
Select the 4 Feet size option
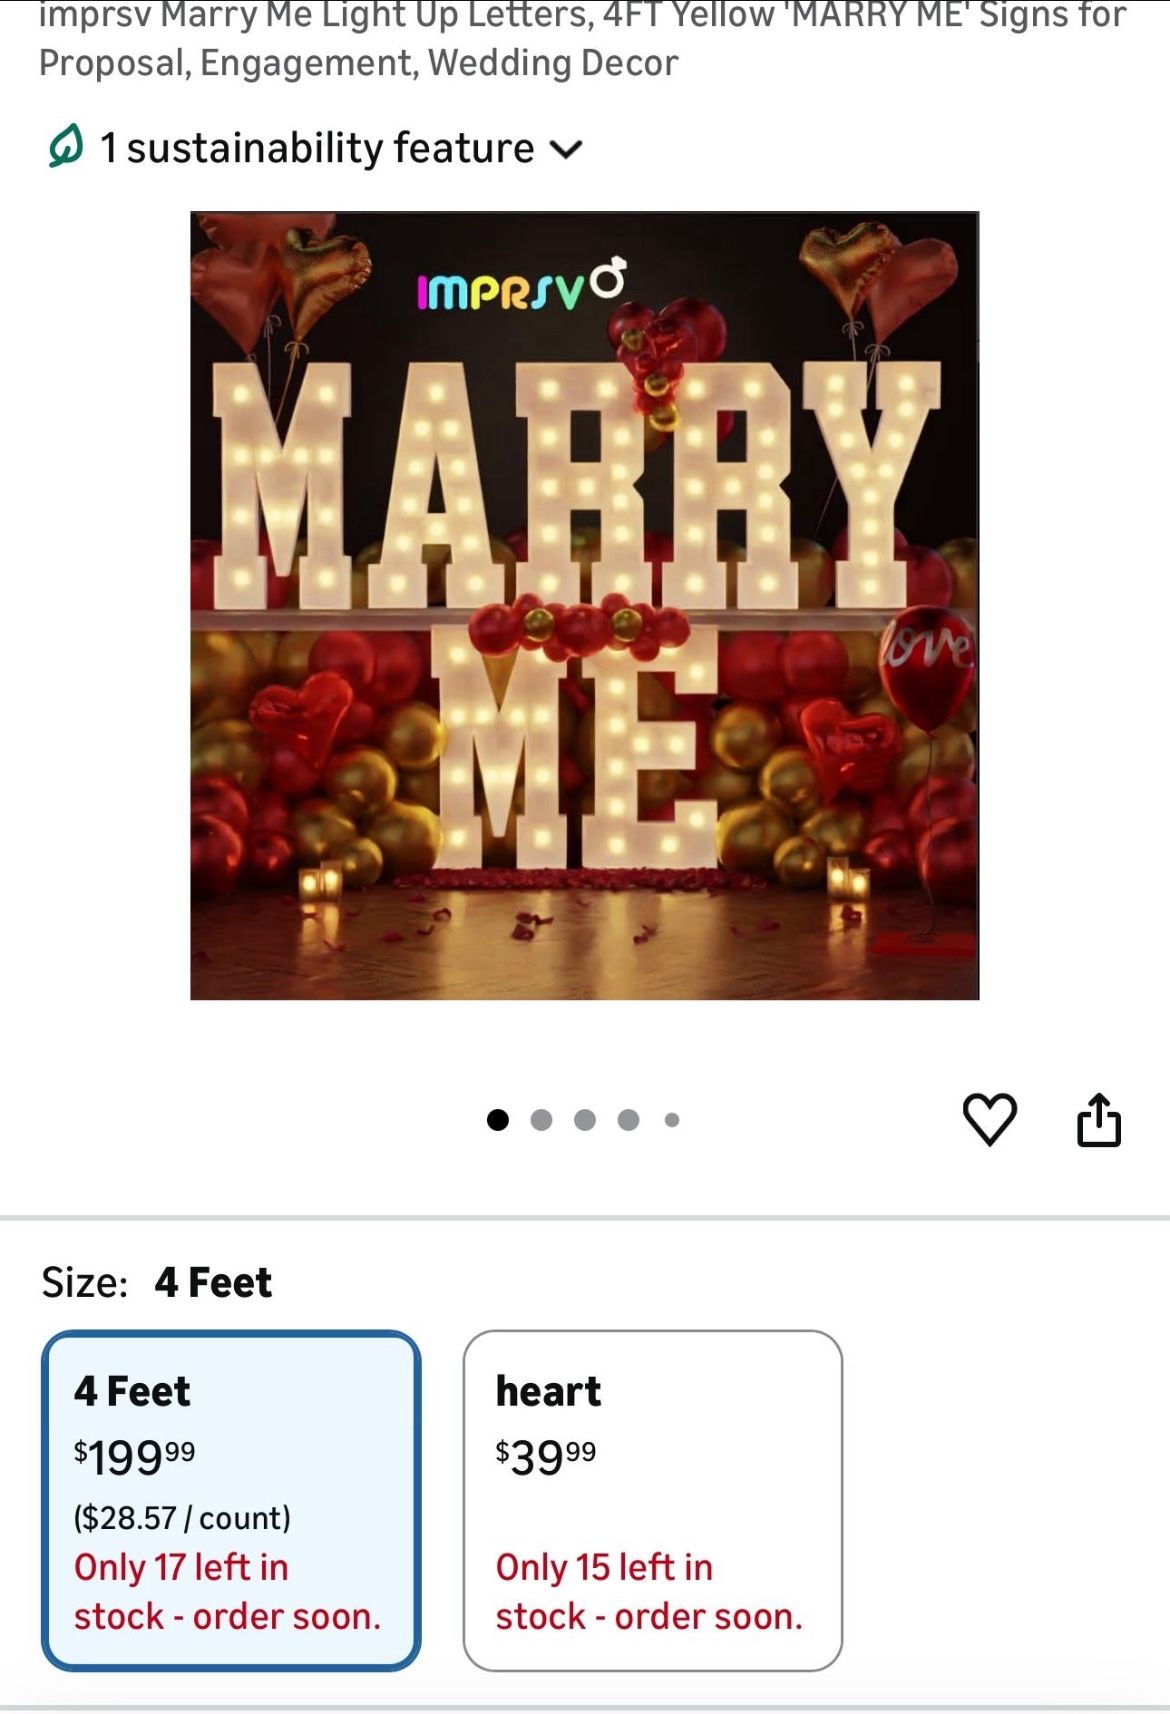click(231, 1500)
